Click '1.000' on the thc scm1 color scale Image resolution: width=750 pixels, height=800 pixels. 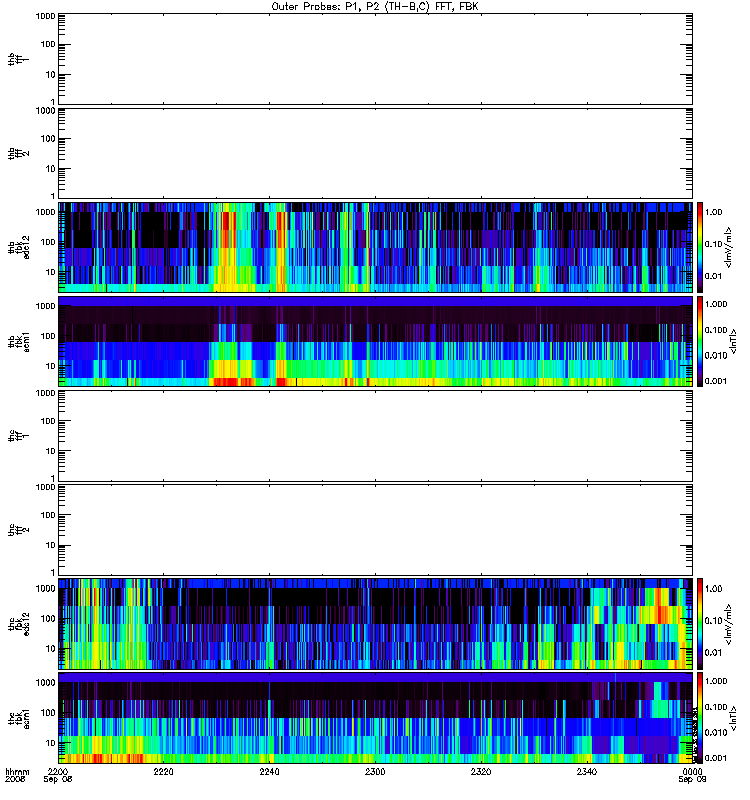[716, 681]
